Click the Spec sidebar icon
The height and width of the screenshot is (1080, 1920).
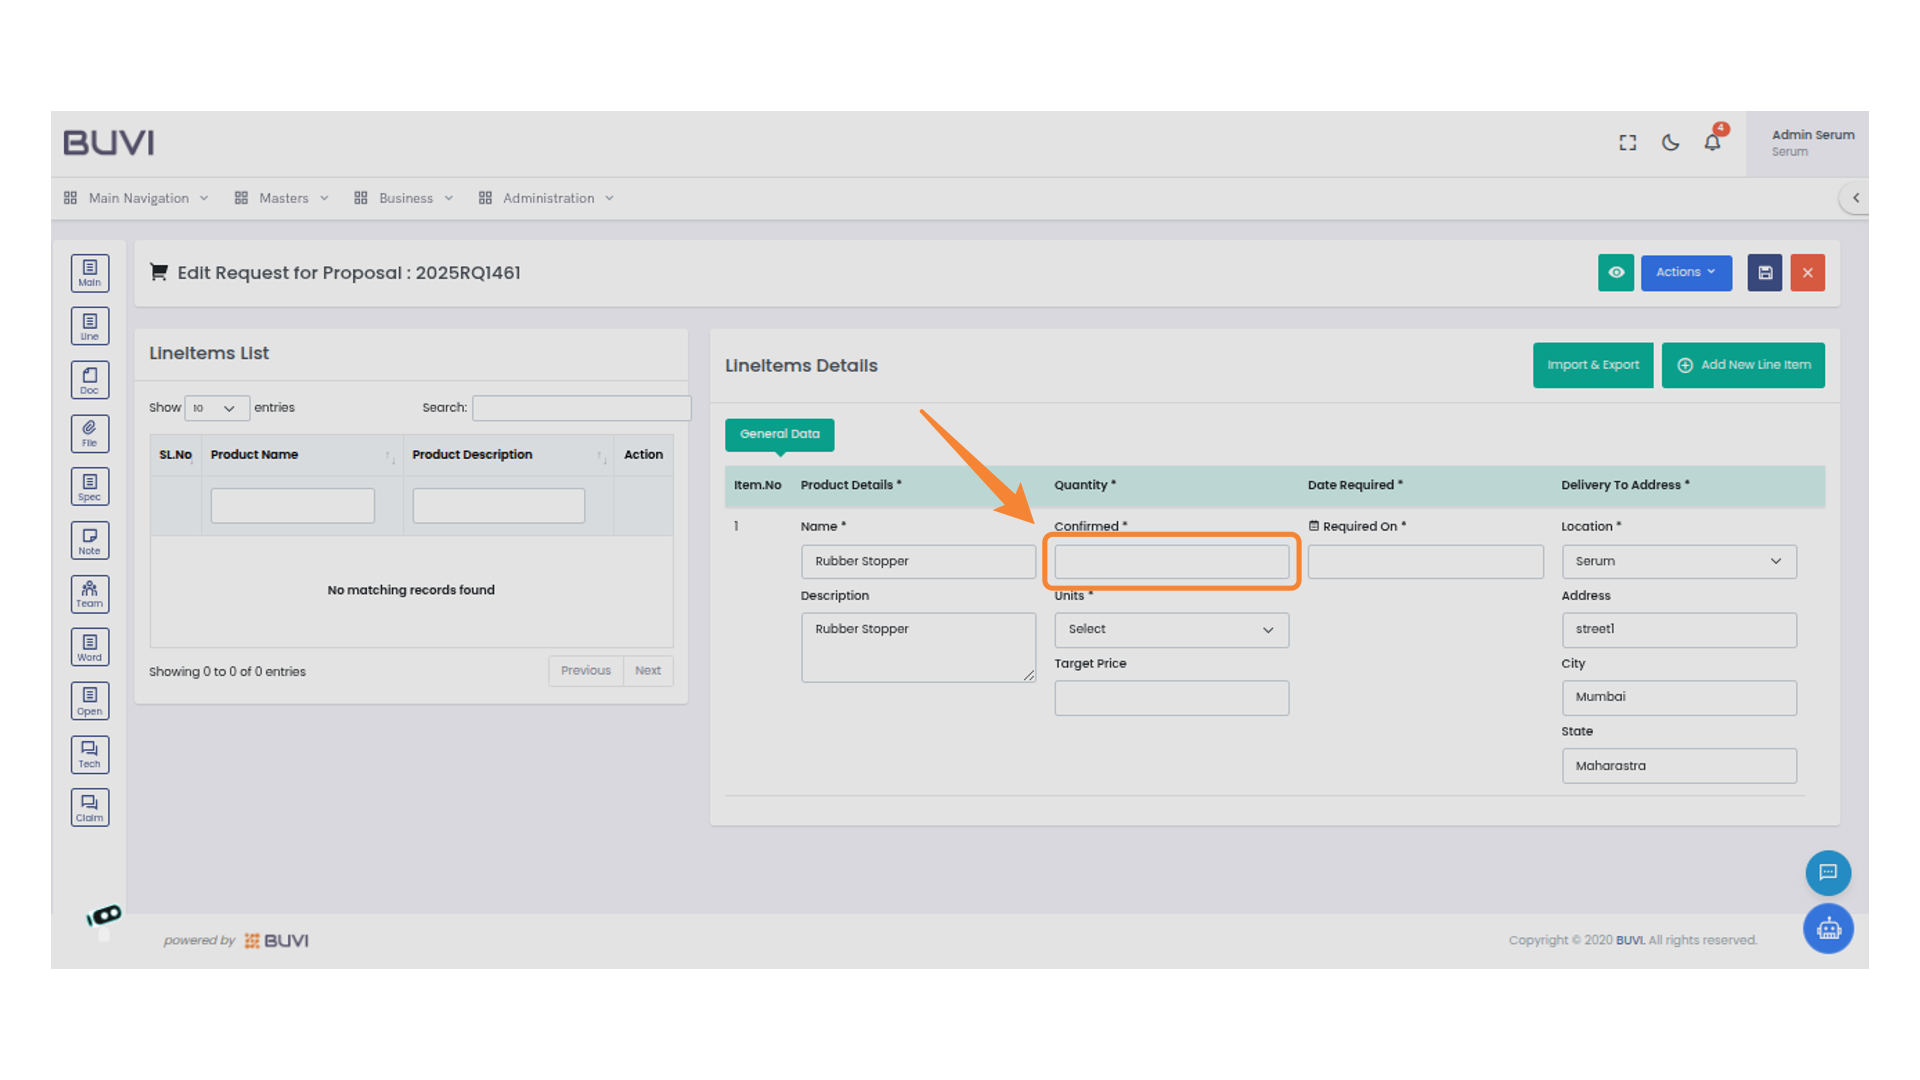pos(90,487)
